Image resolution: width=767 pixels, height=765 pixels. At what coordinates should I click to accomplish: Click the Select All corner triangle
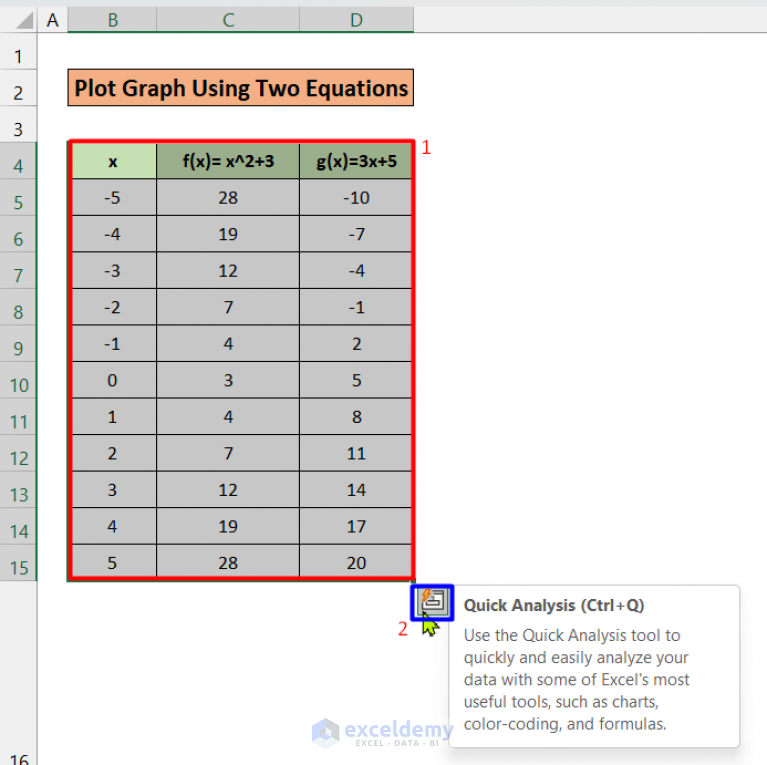[x=24, y=21]
